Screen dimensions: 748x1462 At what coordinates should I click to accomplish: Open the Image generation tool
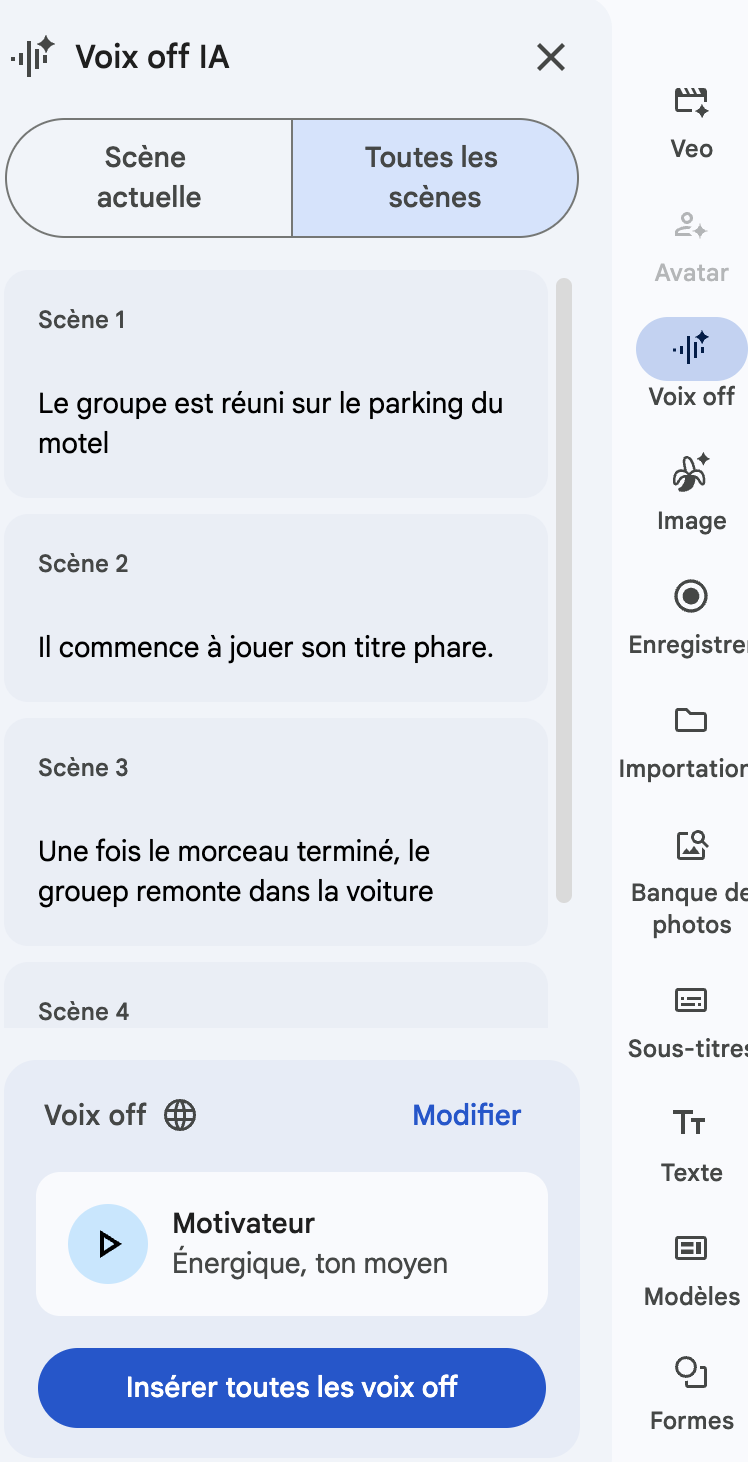(691, 474)
